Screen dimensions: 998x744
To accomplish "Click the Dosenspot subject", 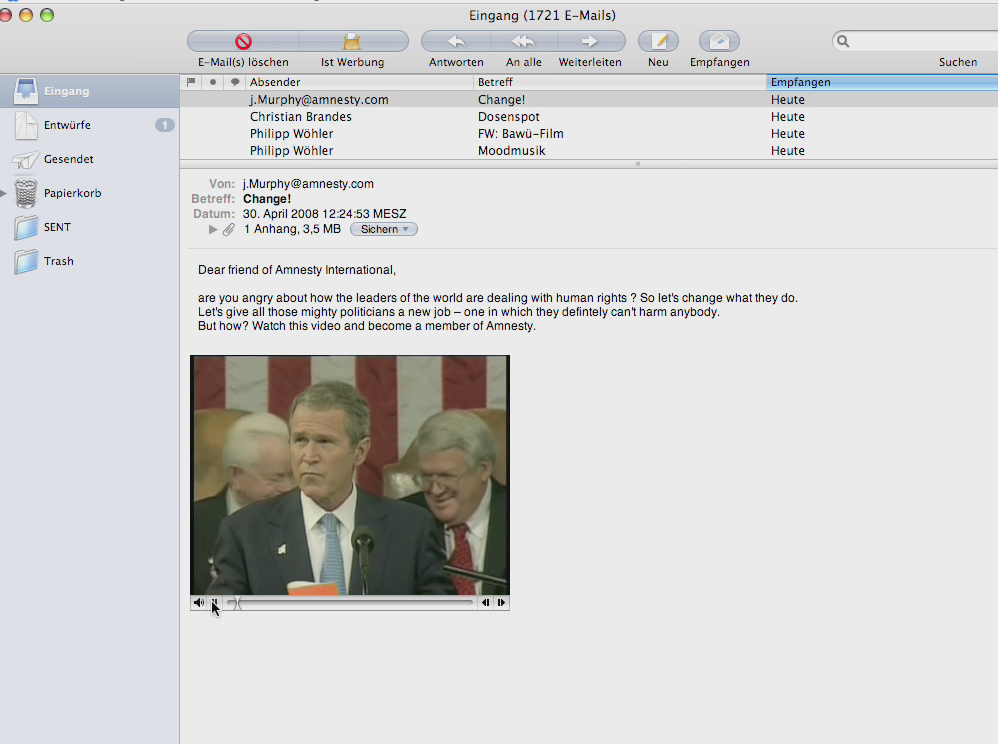I will coord(509,116).
